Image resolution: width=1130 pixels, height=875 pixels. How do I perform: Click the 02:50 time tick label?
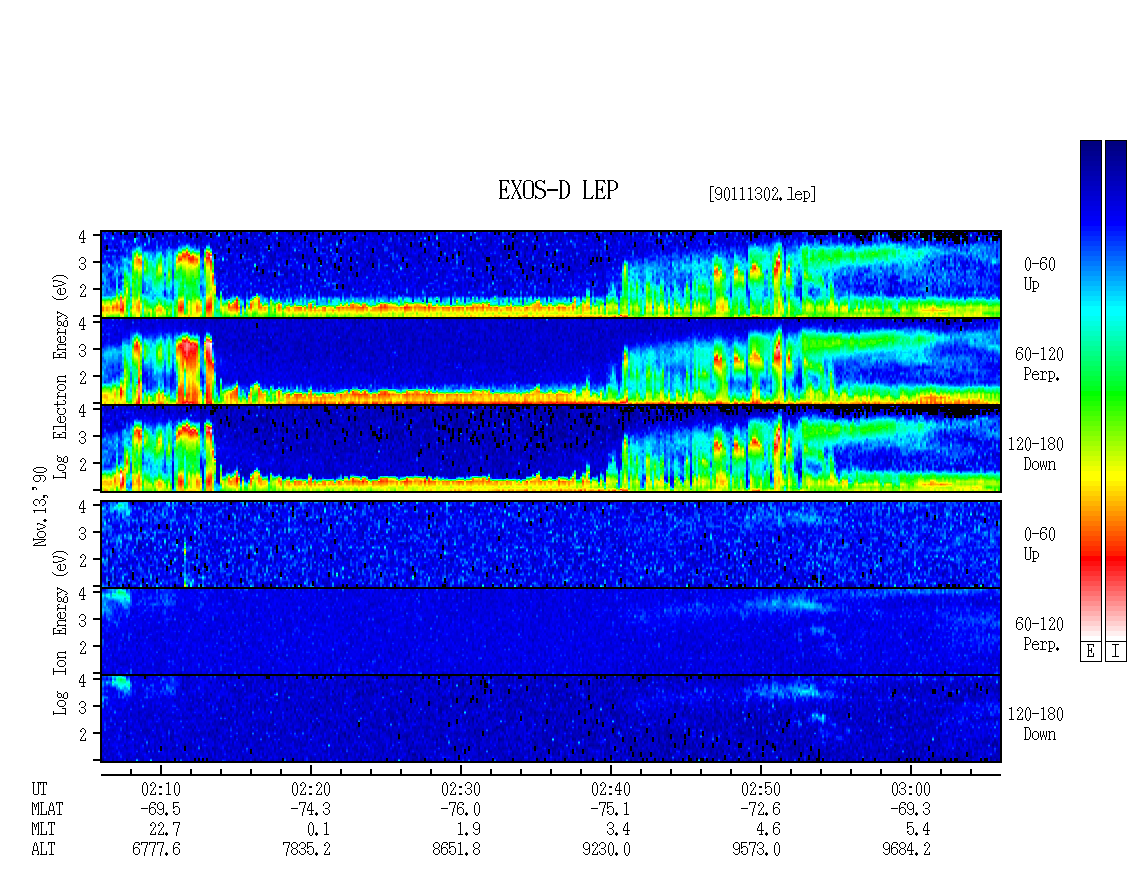760,789
